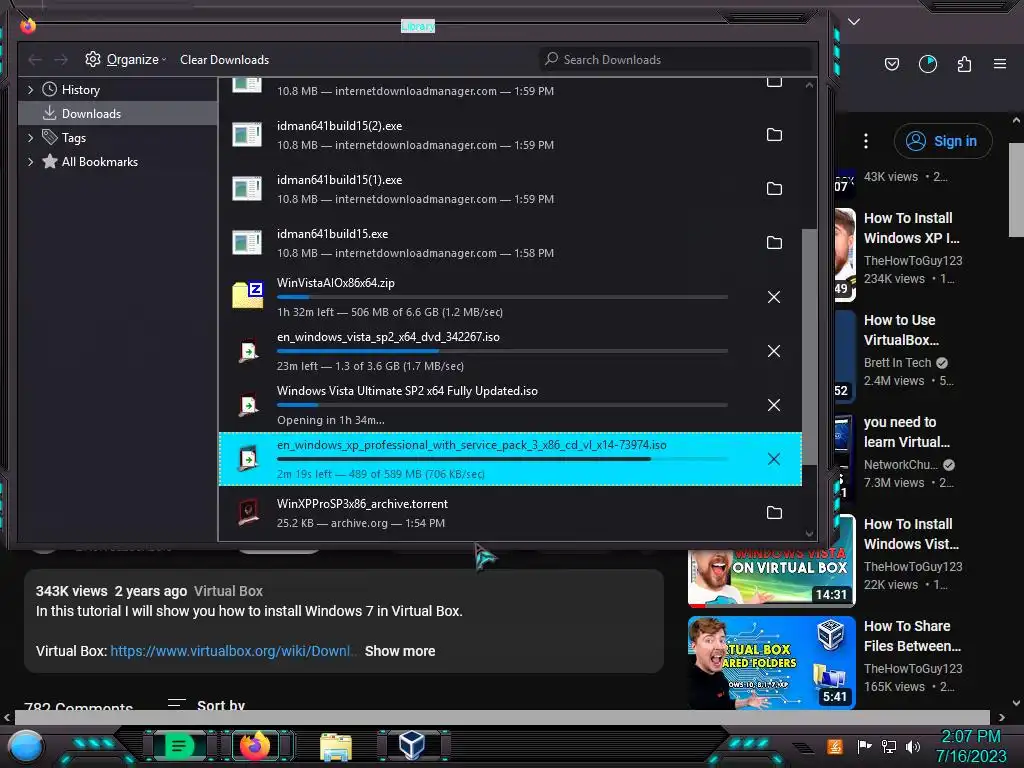Cancel Windows Vista Ultimate SP2 x64 download
The image size is (1024, 768).
coord(774,405)
